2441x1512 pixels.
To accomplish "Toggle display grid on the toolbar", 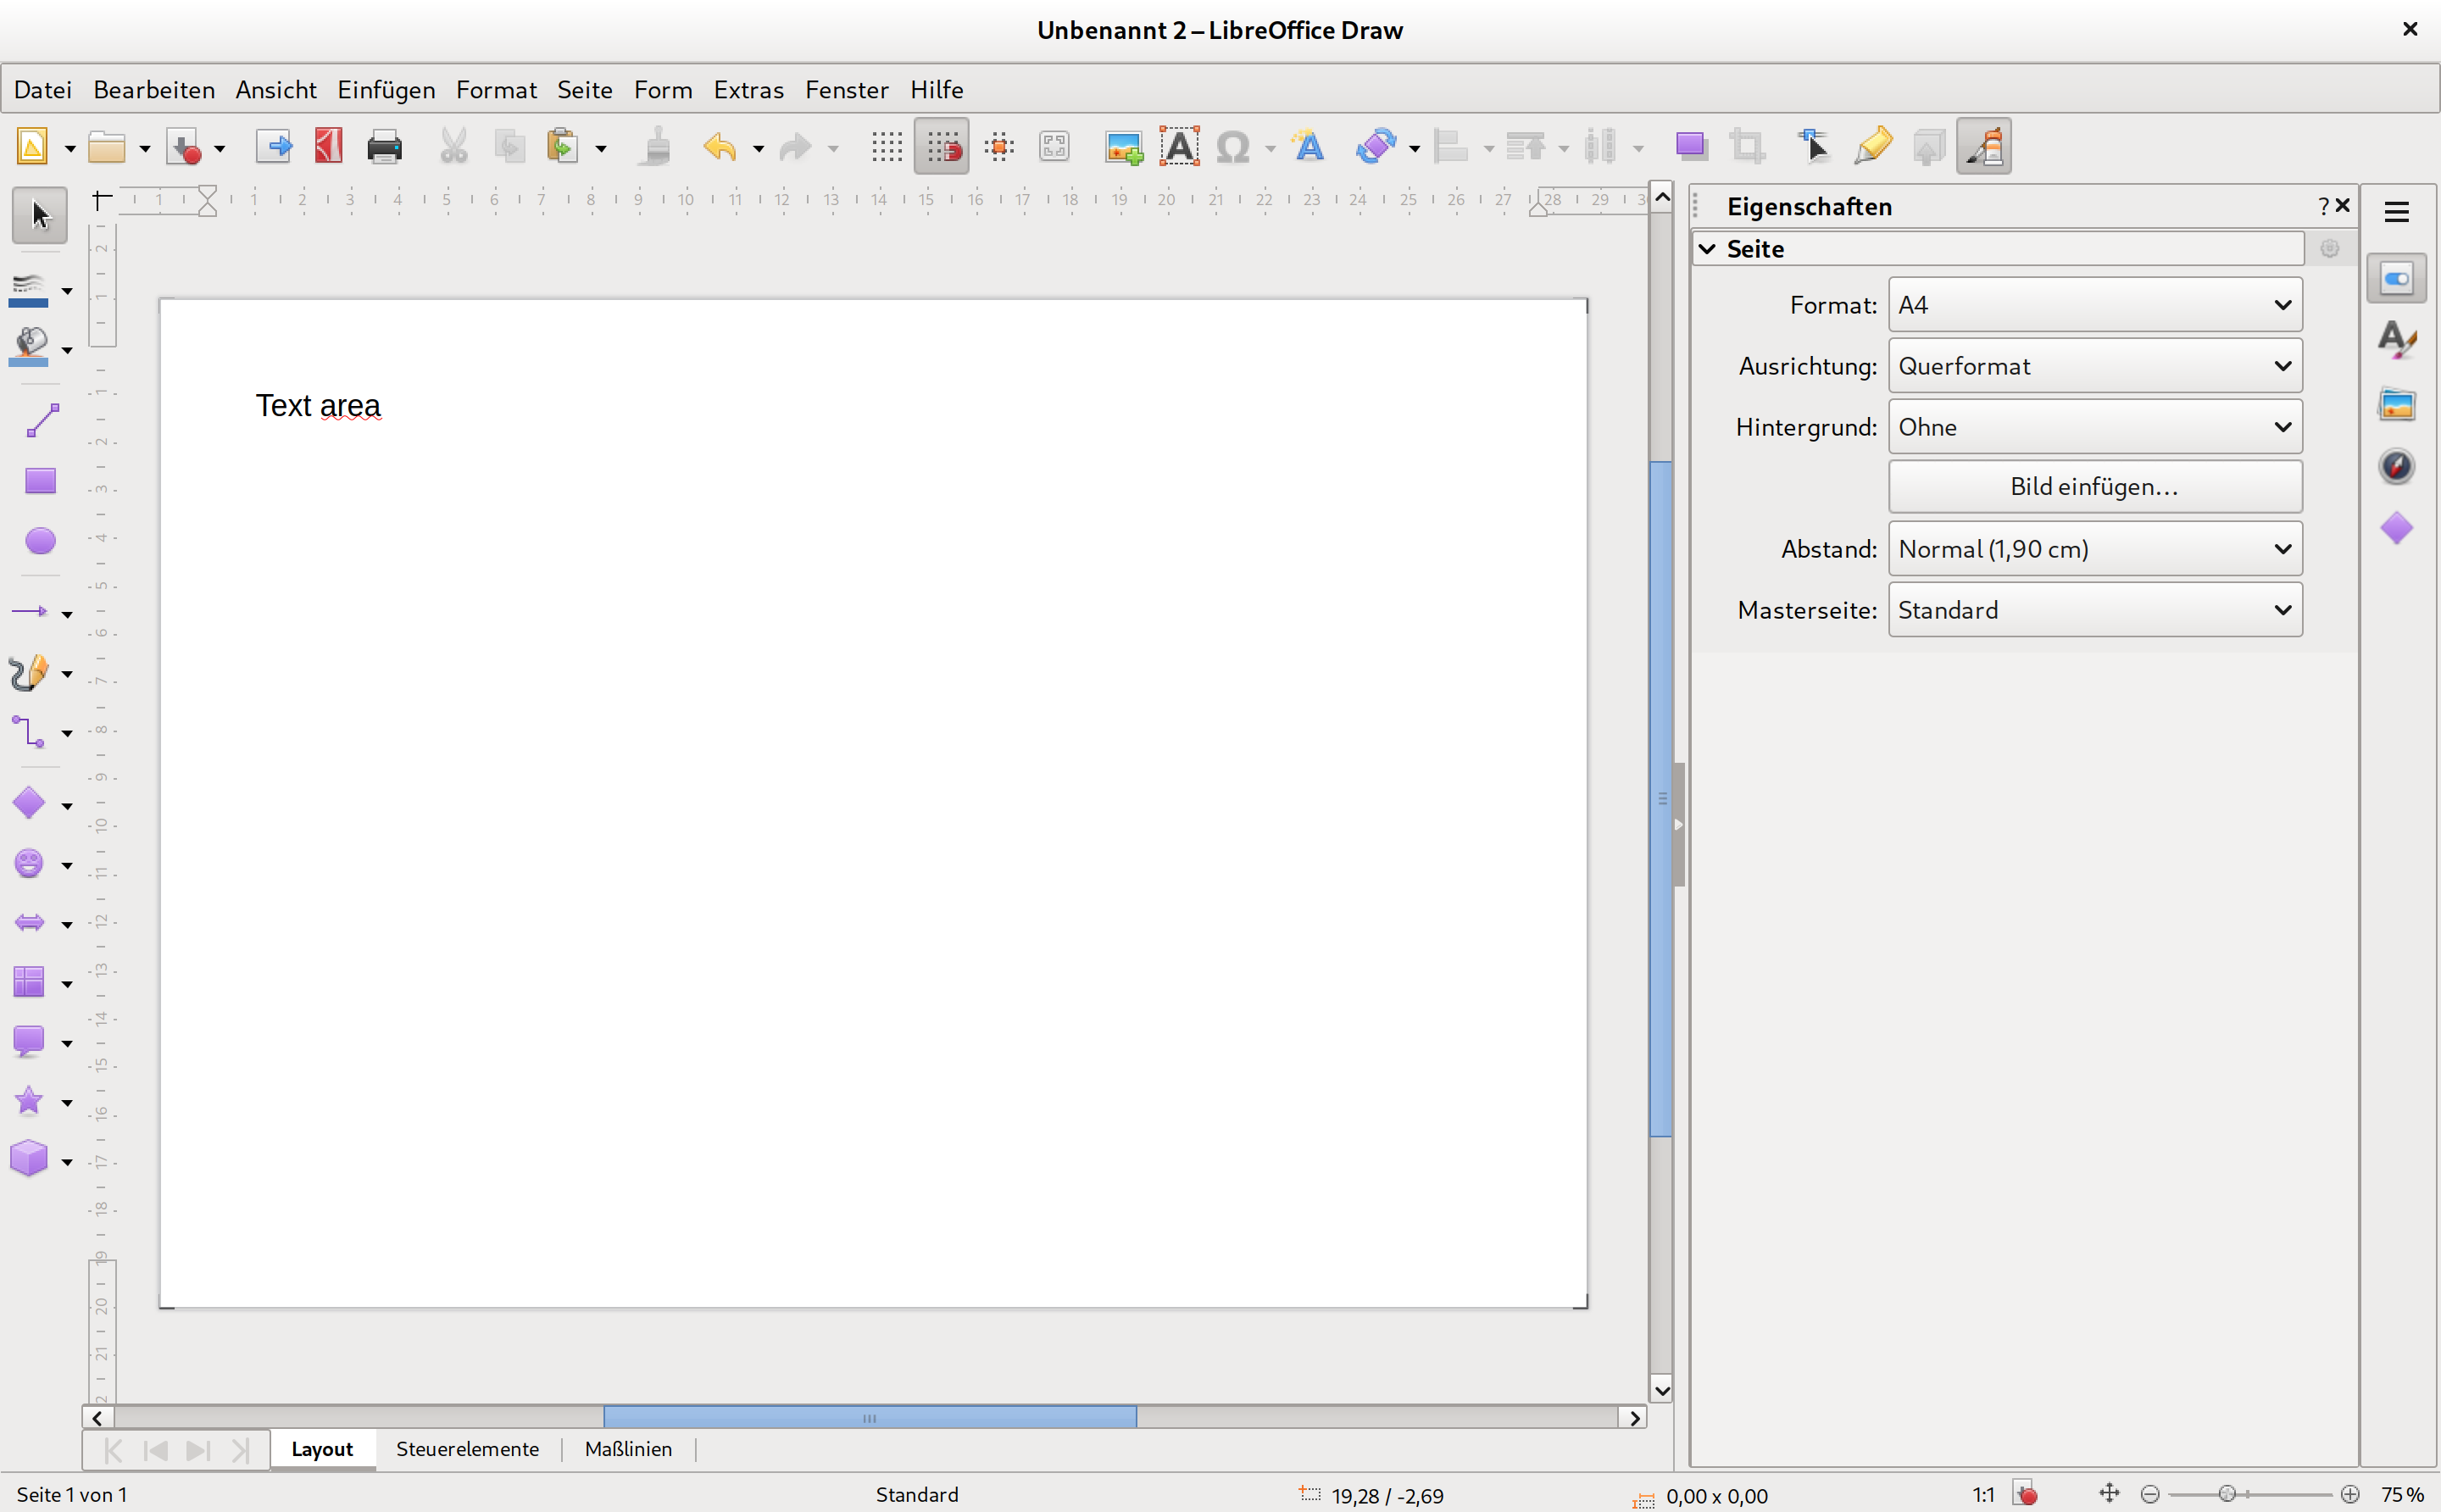I will 886,147.
